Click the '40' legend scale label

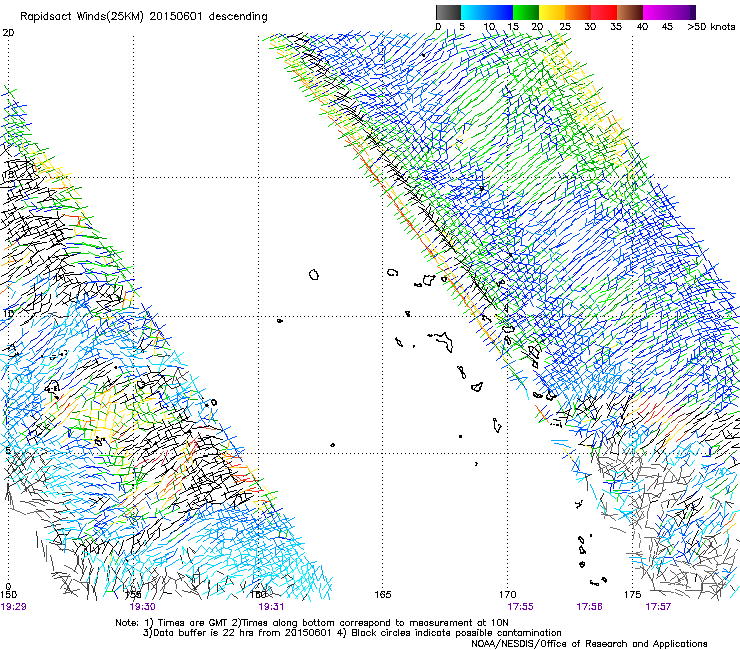pos(642,27)
